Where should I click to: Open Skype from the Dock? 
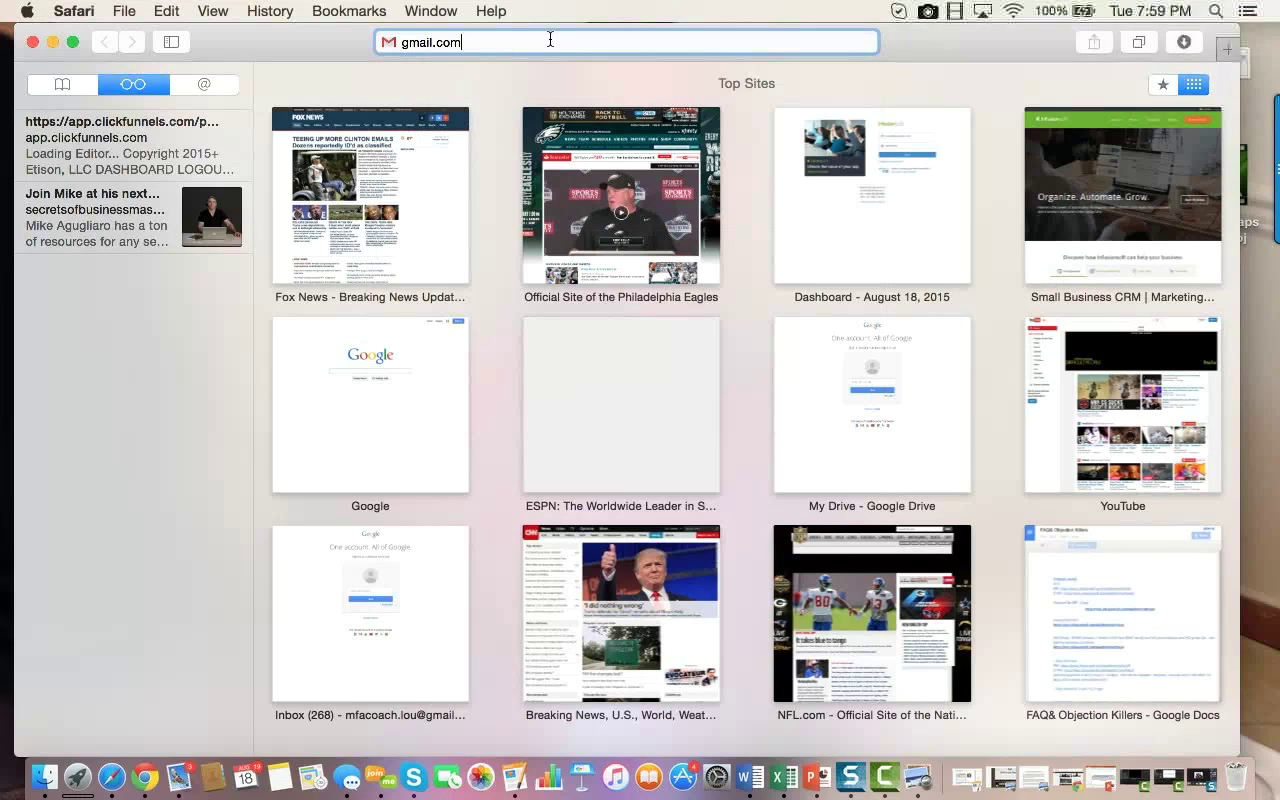click(x=414, y=777)
